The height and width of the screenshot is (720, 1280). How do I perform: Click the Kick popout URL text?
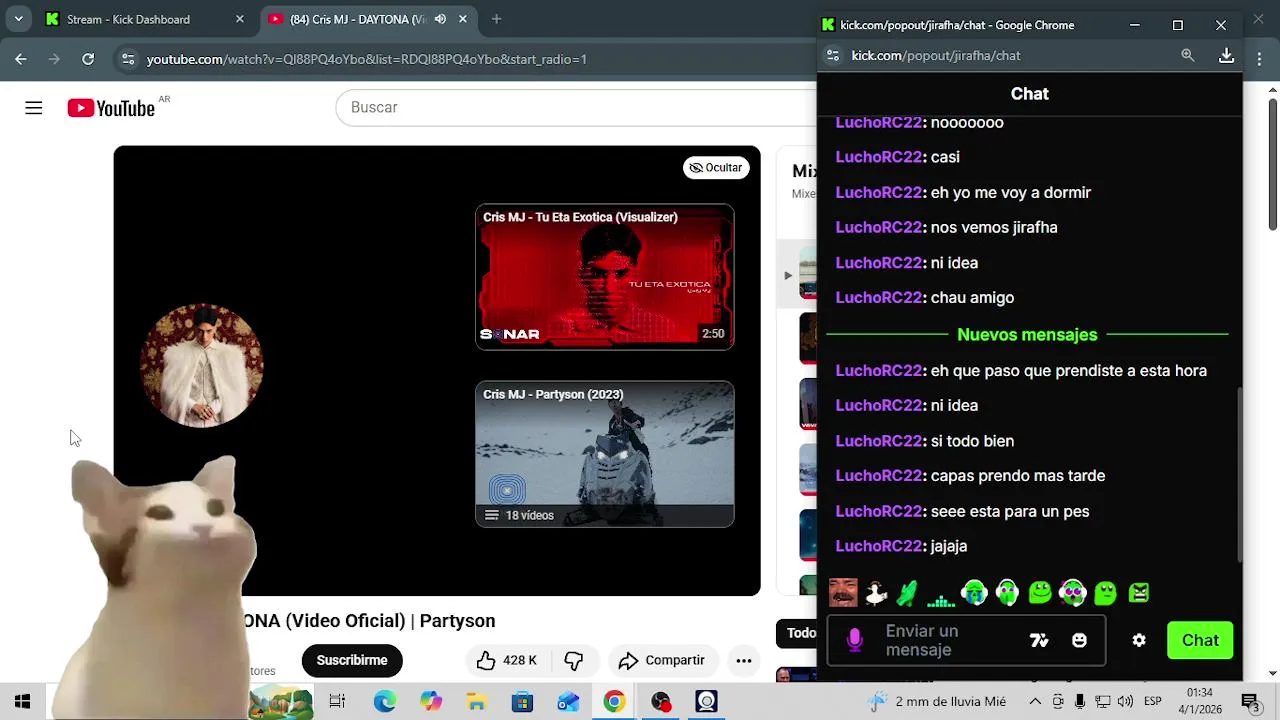pyautogui.click(x=936, y=56)
